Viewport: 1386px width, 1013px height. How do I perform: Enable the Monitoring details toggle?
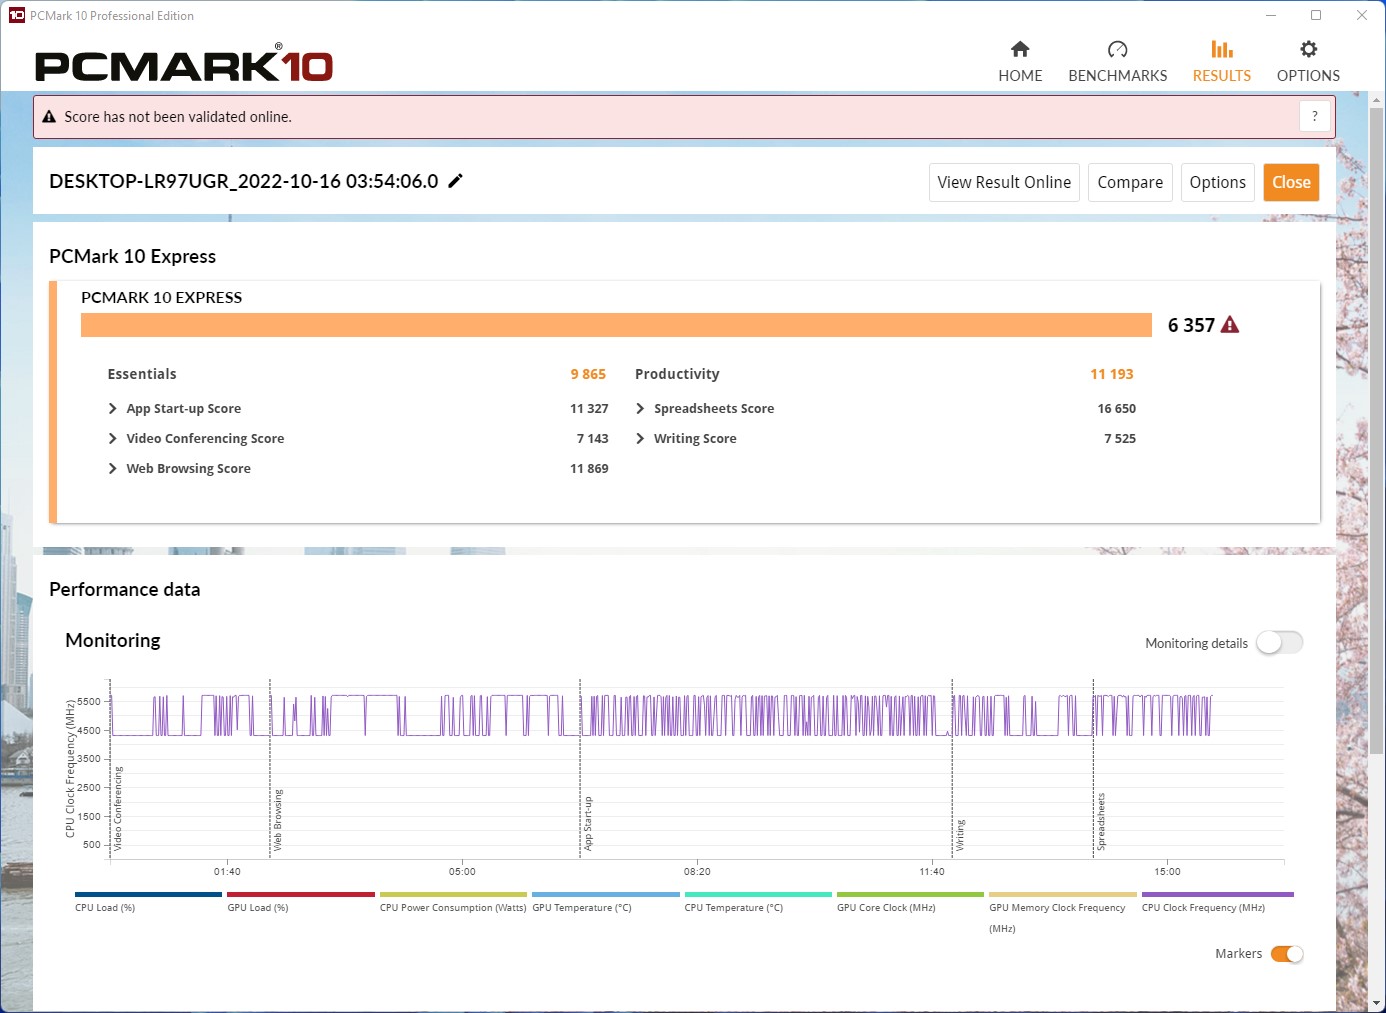[1279, 643]
